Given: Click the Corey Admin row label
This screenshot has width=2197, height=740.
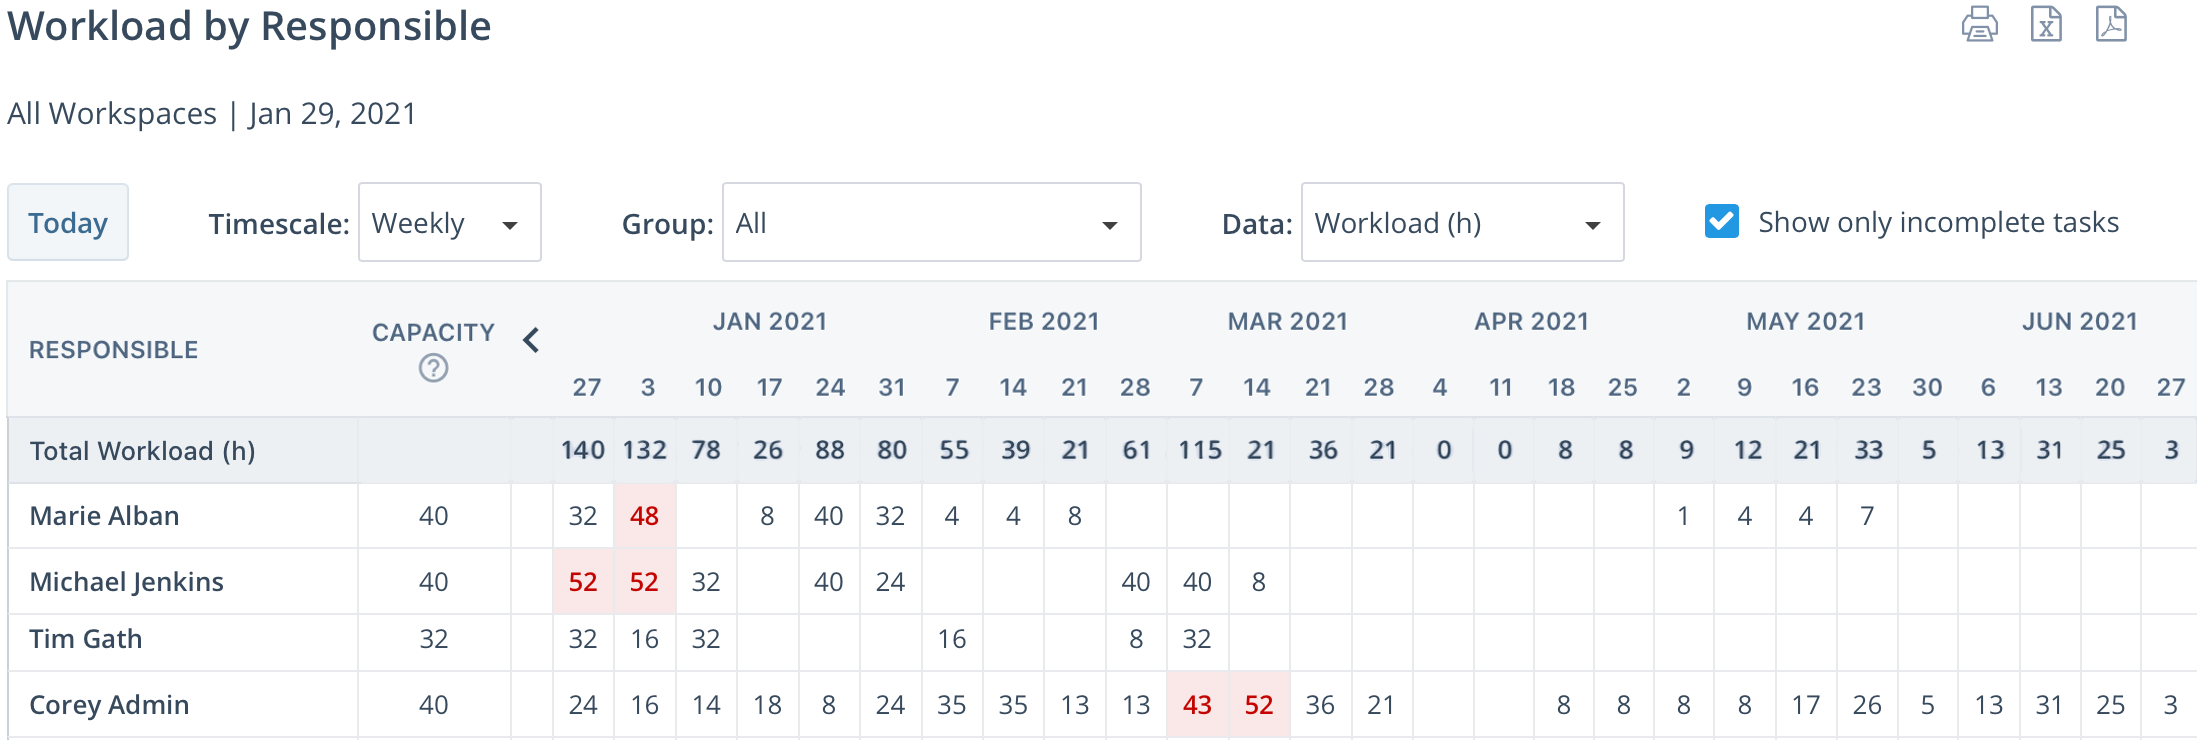Looking at the screenshot, I should click(x=108, y=703).
